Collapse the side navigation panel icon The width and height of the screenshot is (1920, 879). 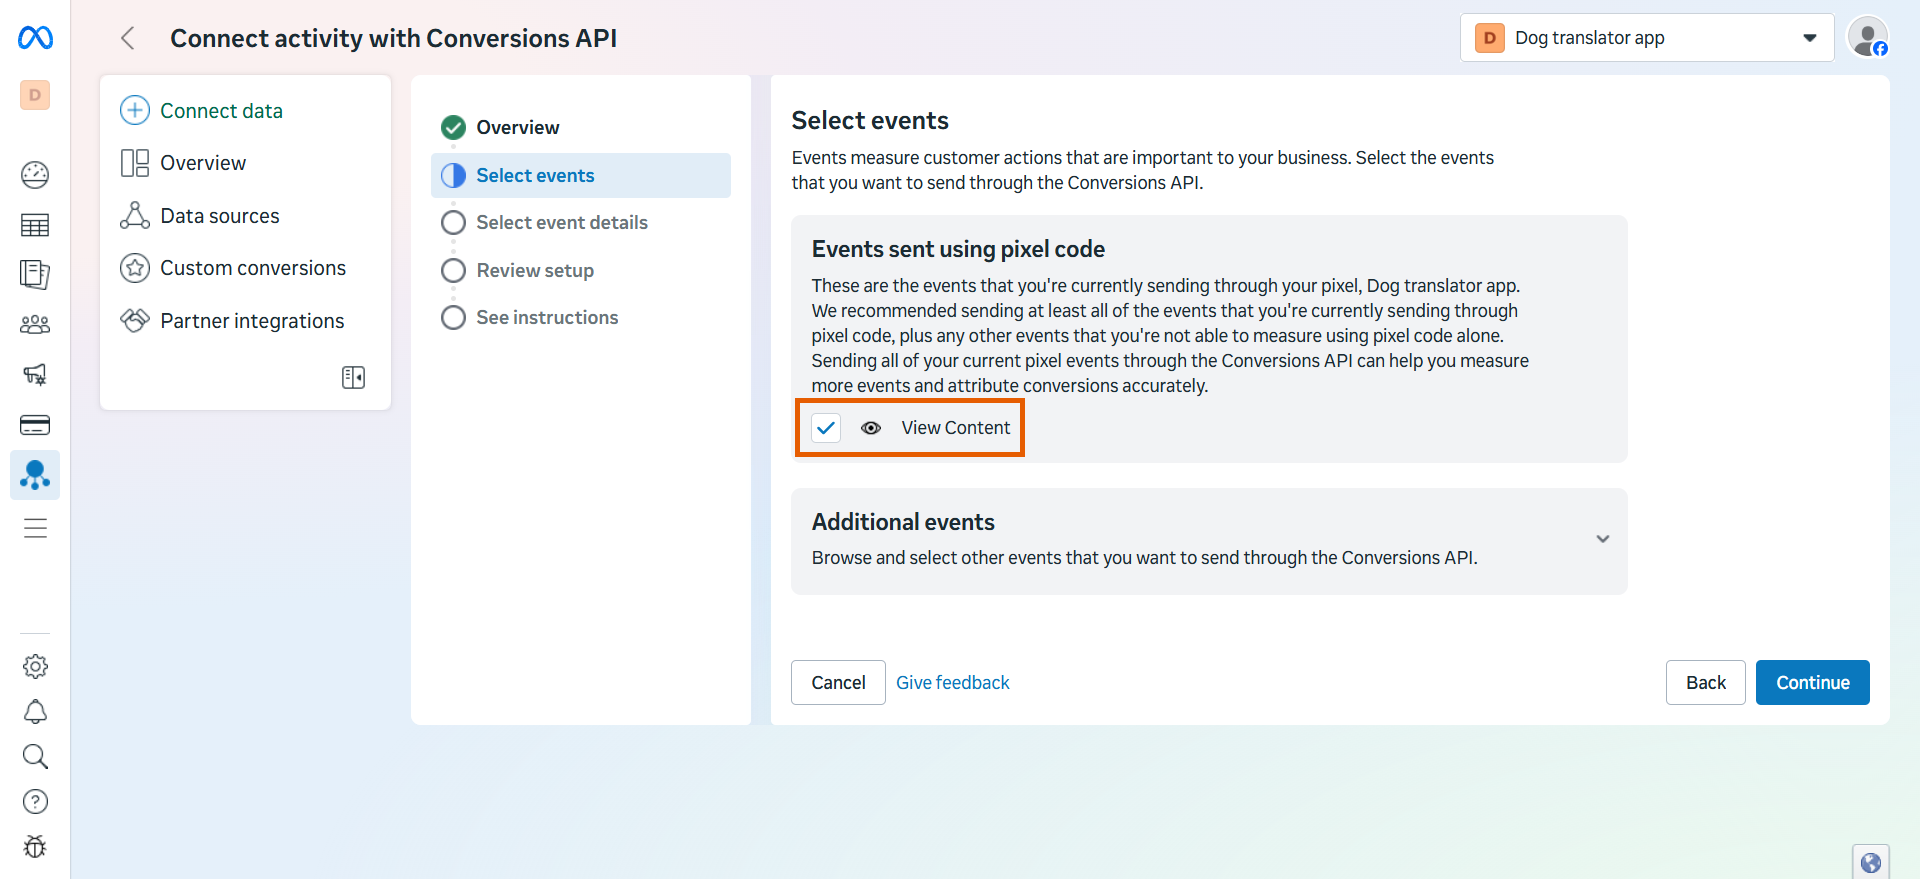point(353,377)
